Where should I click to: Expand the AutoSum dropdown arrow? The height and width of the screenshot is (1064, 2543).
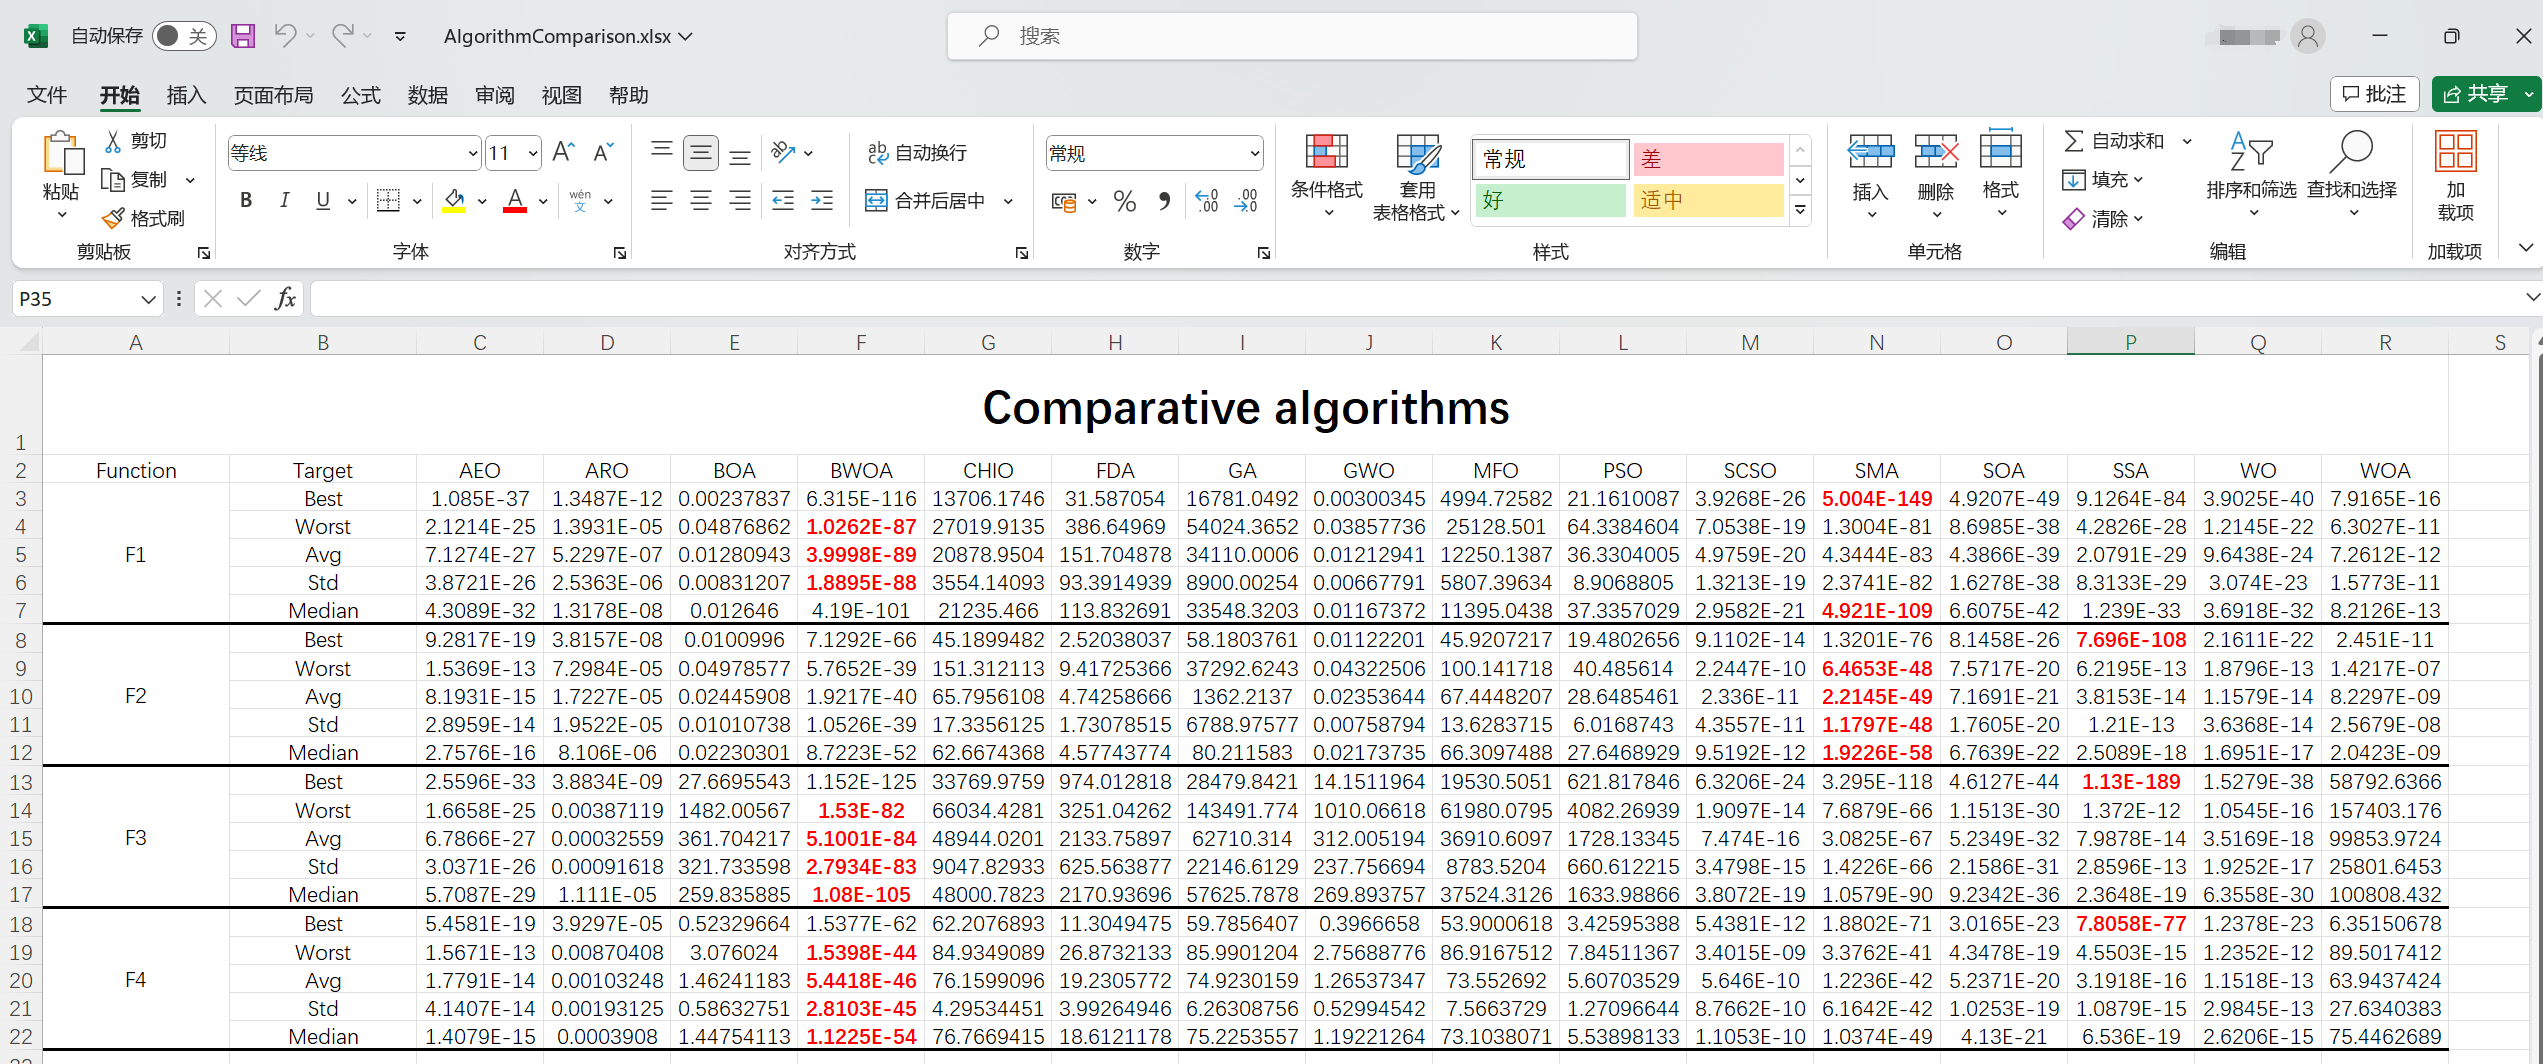pyautogui.click(x=2187, y=141)
